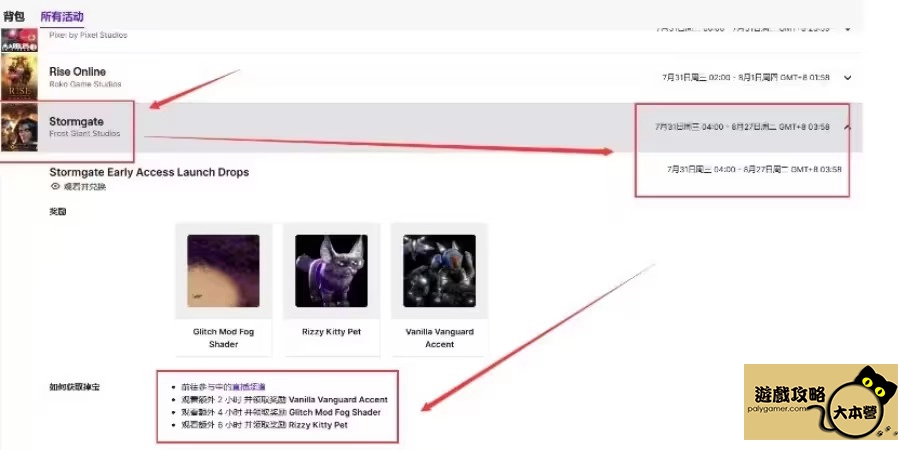Collapse the Stormgate campaign chevron

point(847,127)
